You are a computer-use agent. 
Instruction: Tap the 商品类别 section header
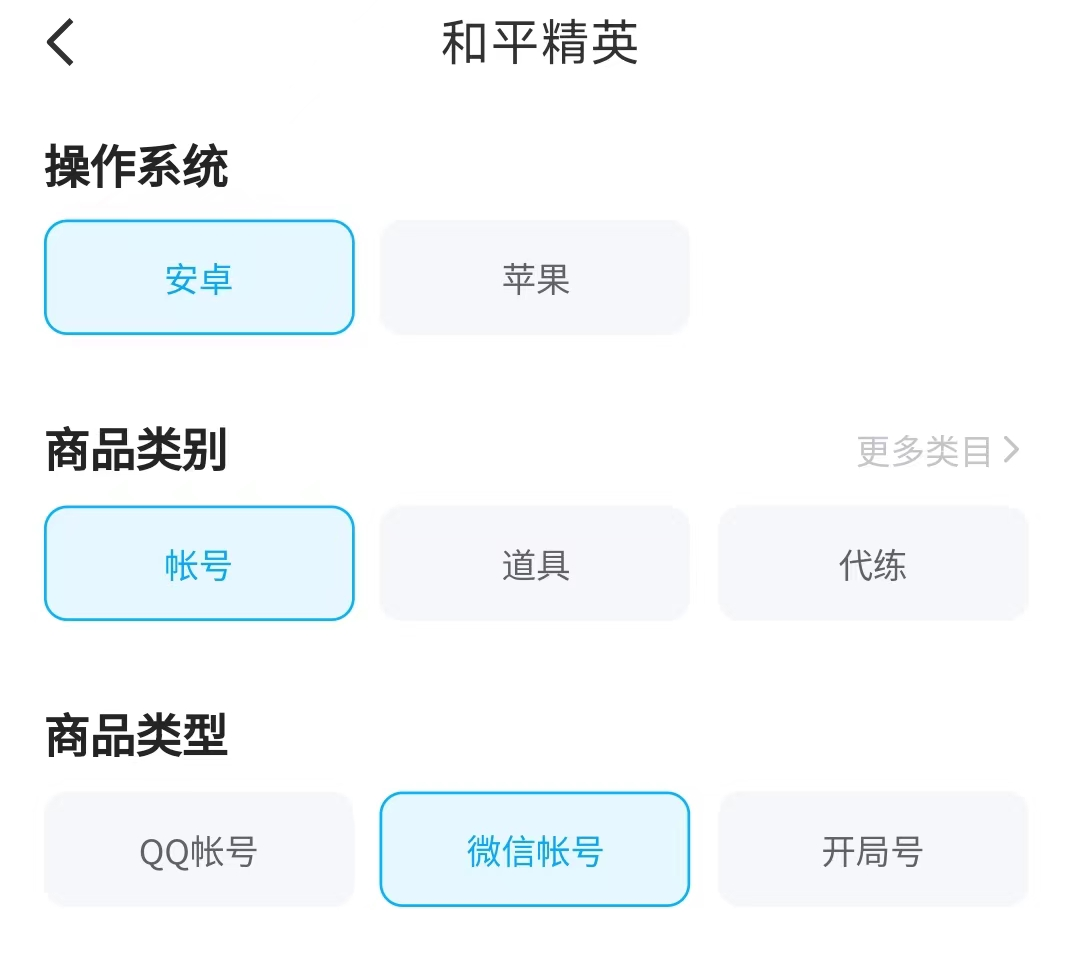(x=137, y=452)
